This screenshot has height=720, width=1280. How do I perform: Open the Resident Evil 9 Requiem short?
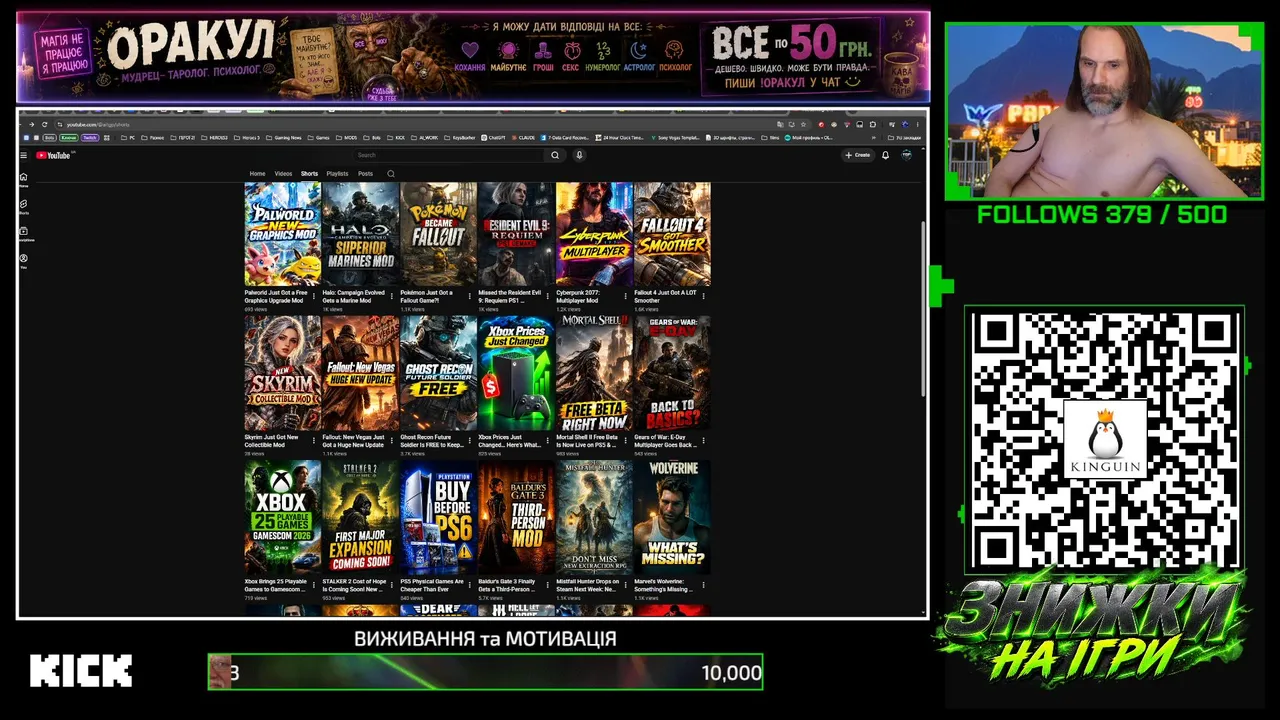click(516, 234)
